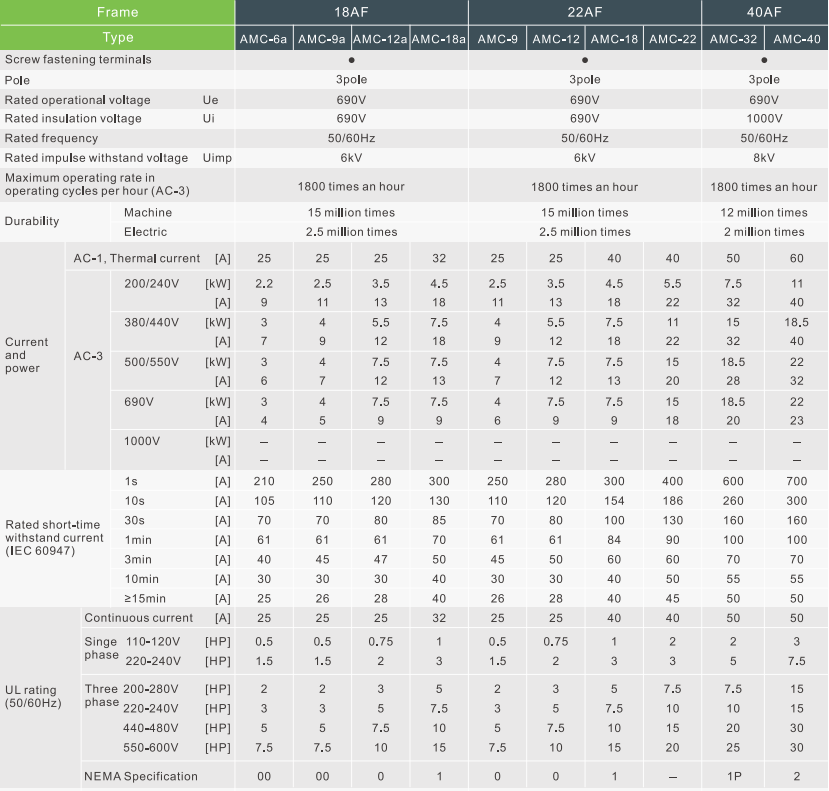829x791 pixels.
Task: Click the '500/550V' row label
Action: coord(152,362)
